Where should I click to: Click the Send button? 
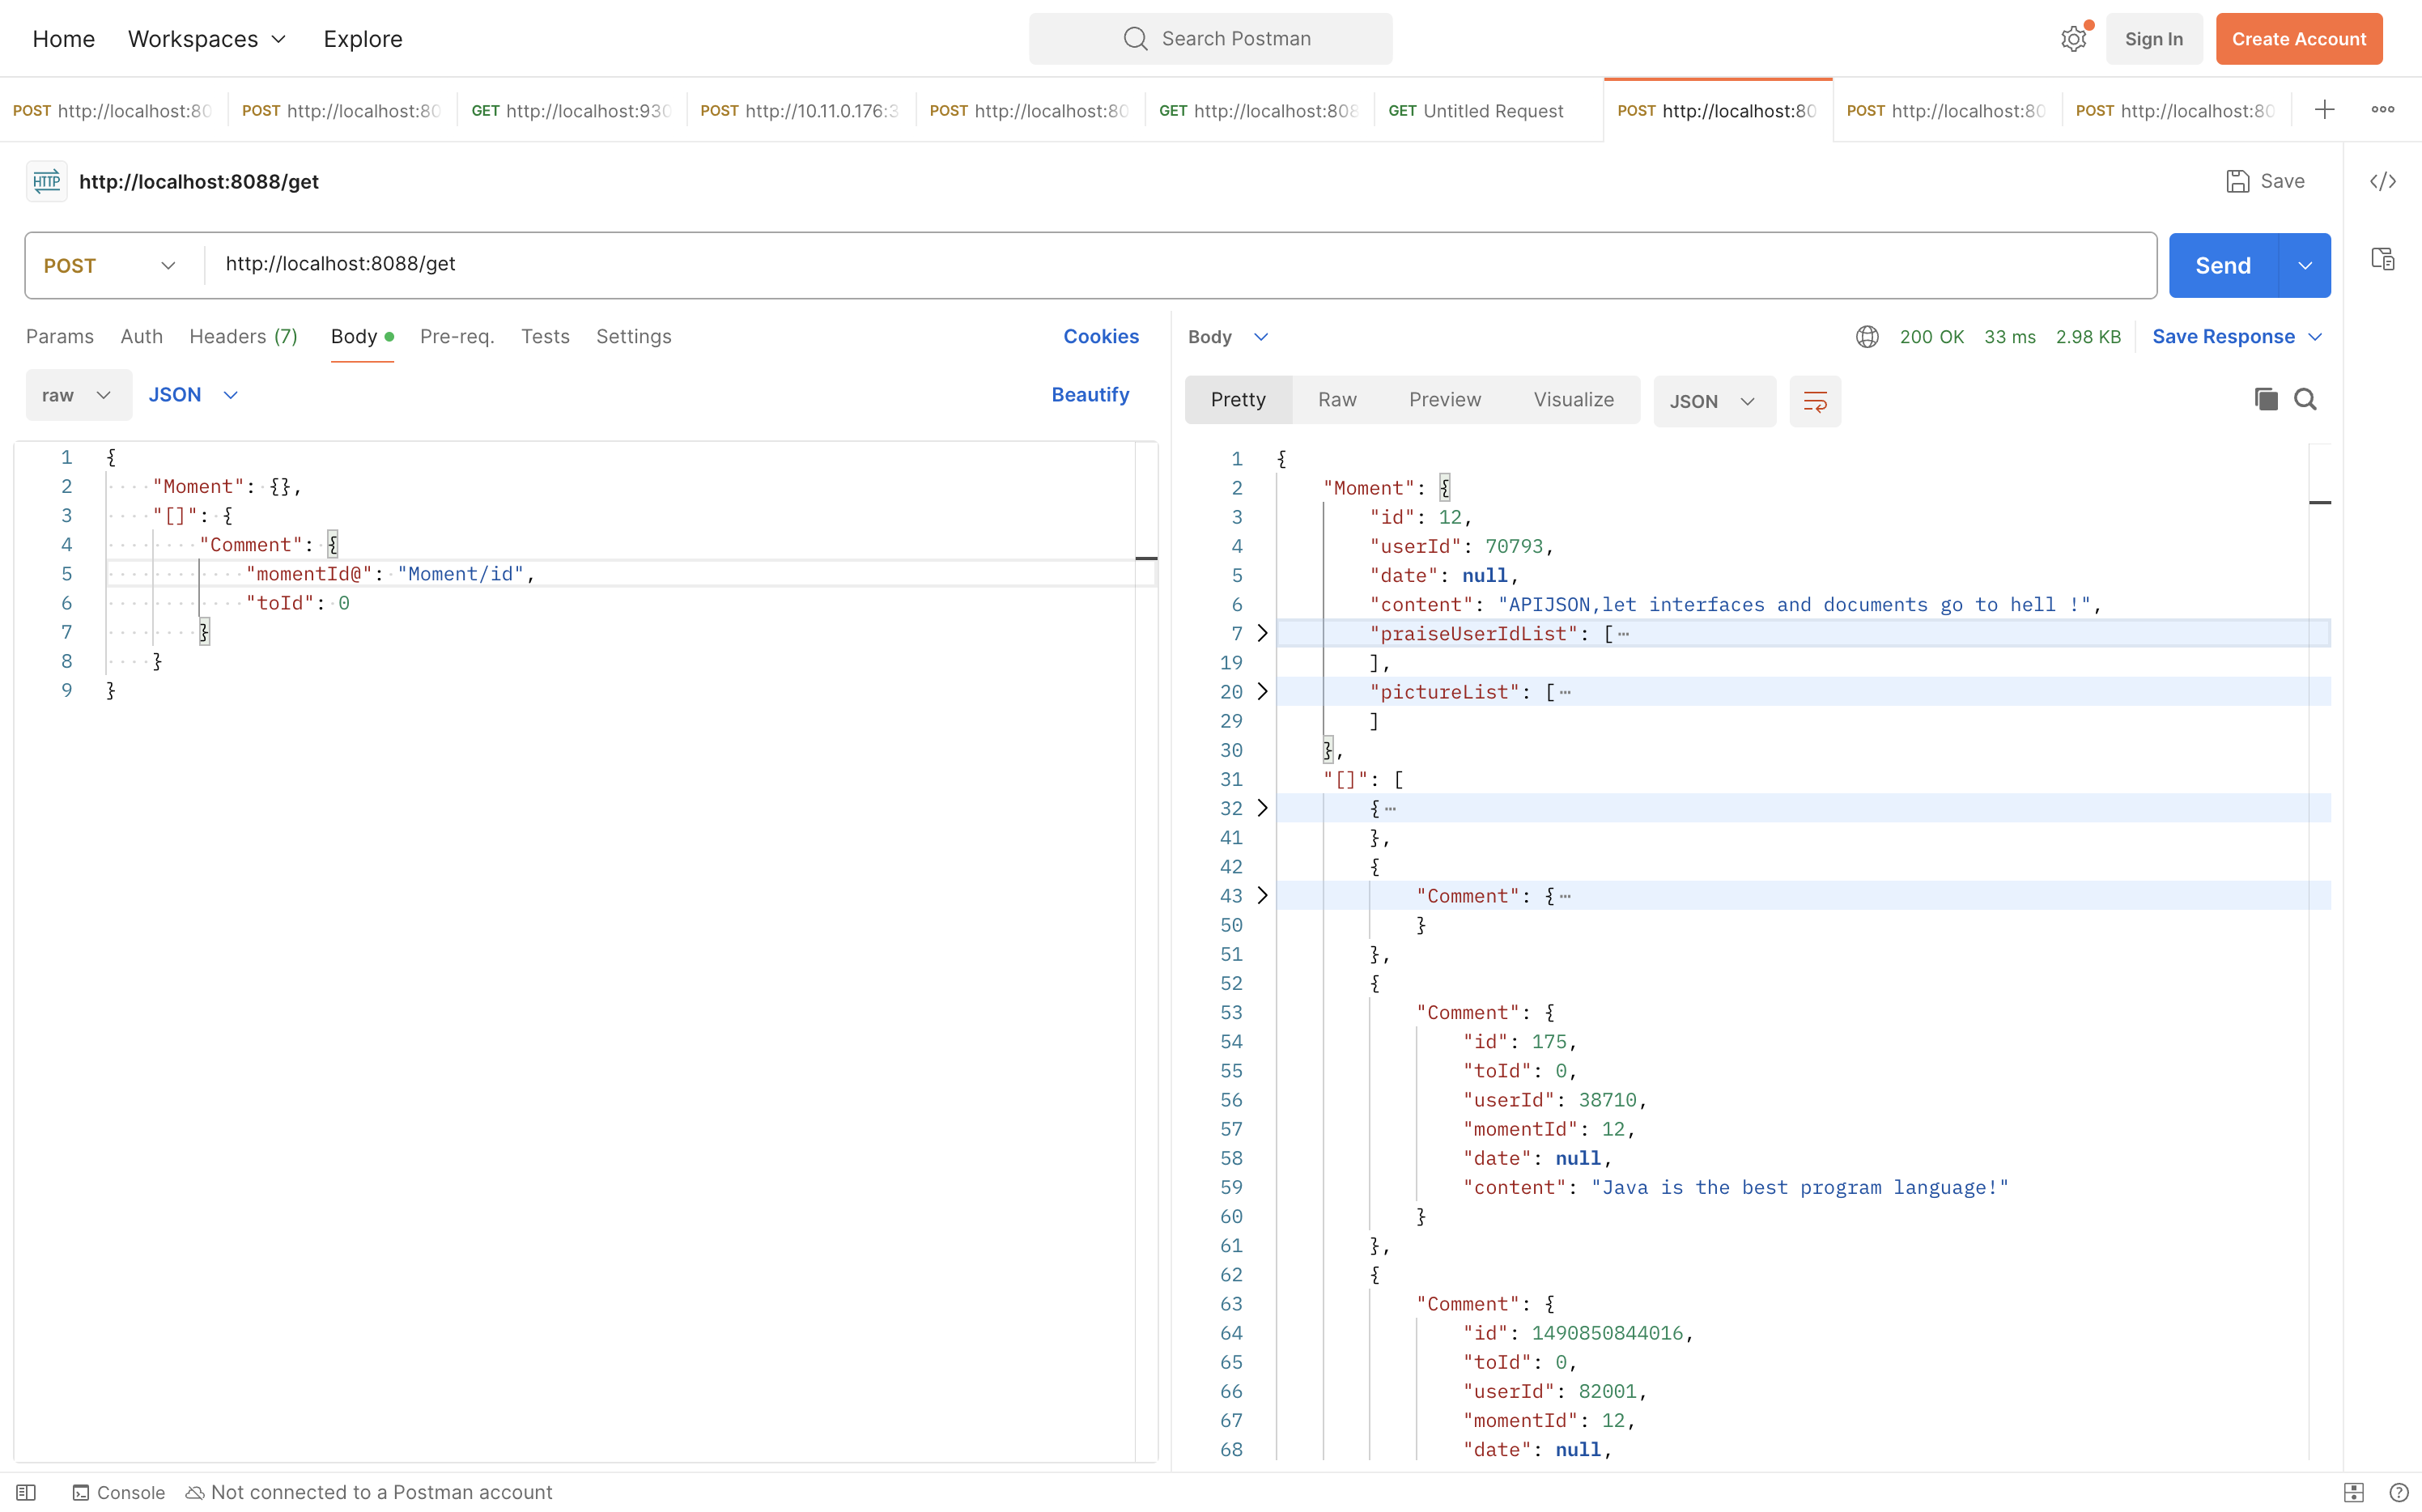click(x=2223, y=265)
